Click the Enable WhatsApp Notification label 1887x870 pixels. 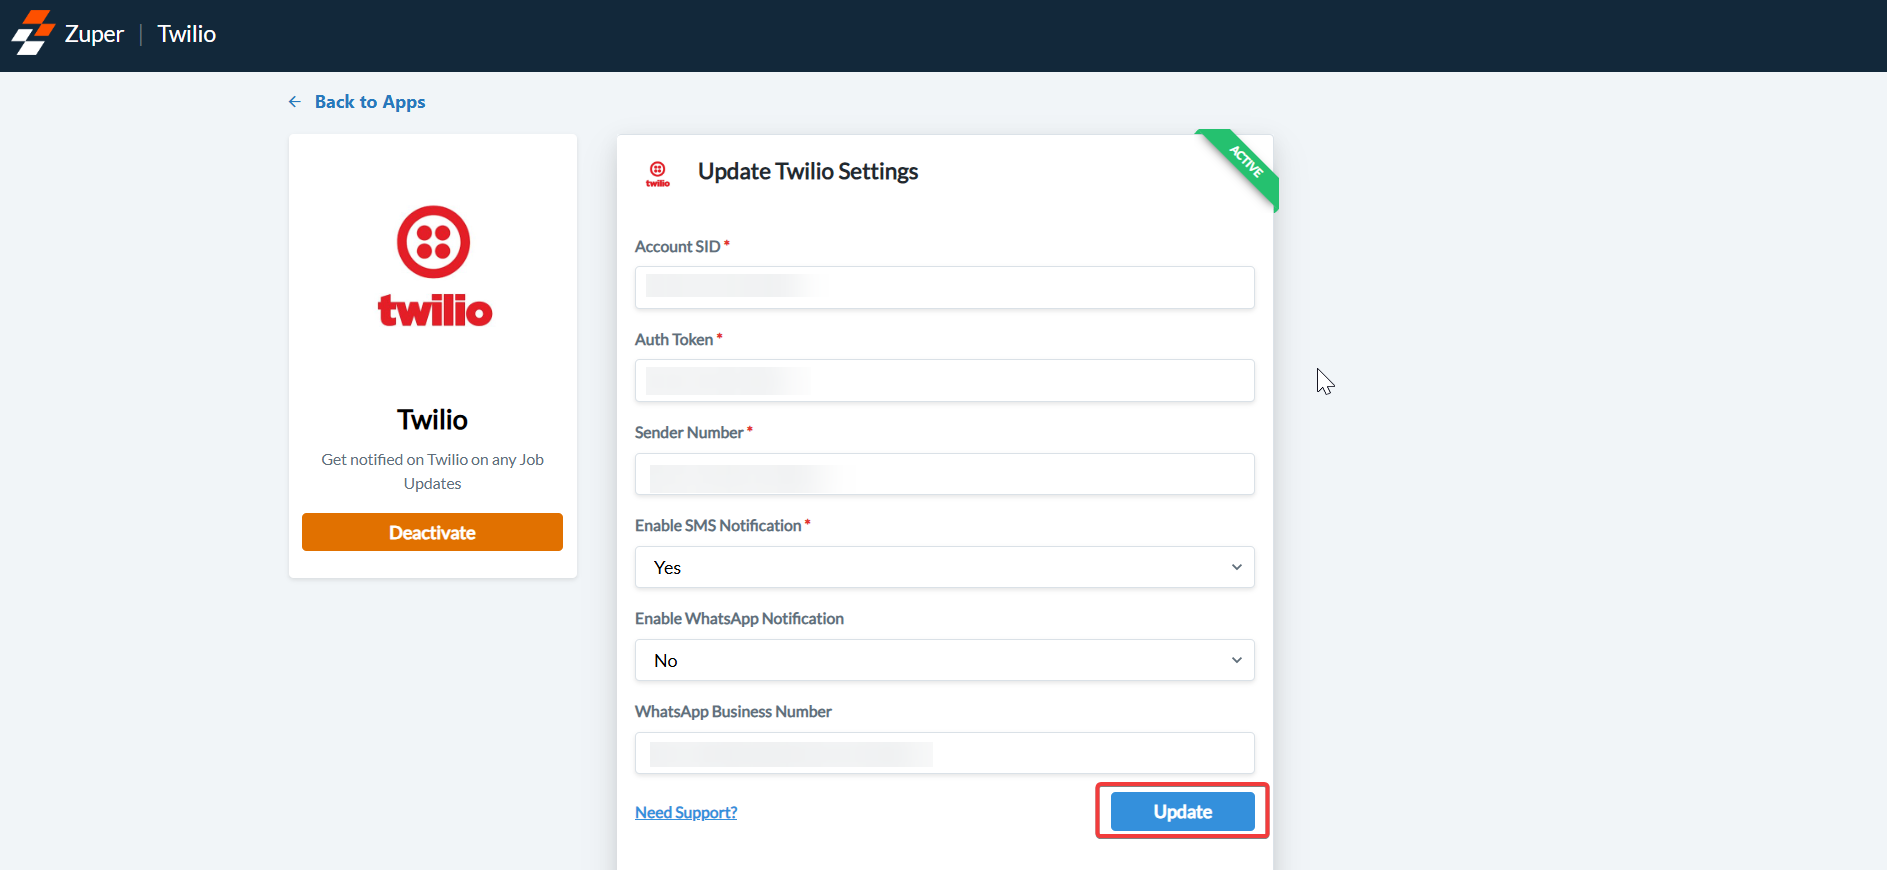pyautogui.click(x=739, y=619)
